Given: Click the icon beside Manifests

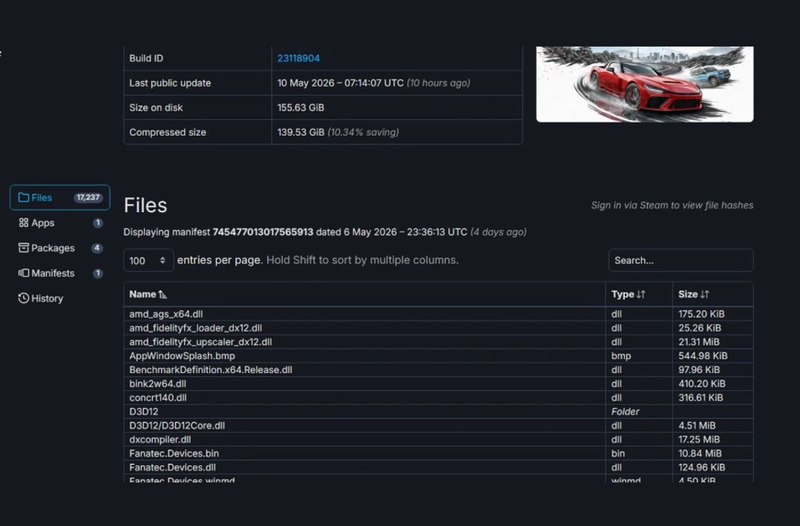Looking at the screenshot, I should coord(23,273).
